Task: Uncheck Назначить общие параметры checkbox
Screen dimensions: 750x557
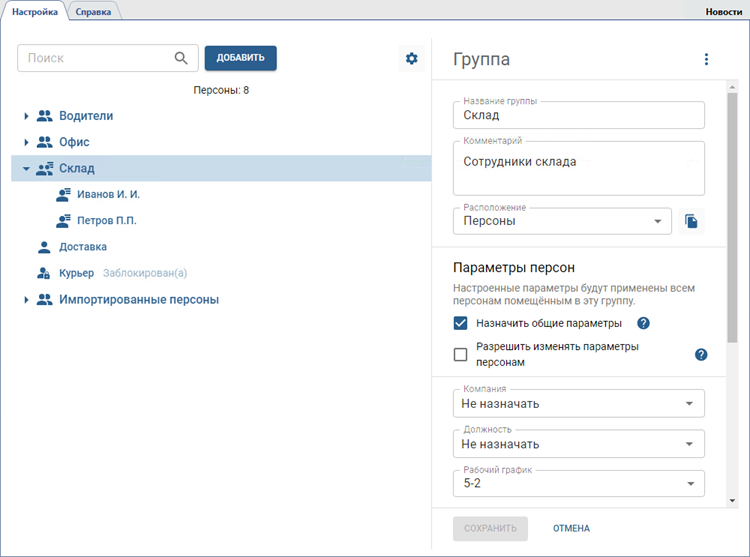Action: pos(461,323)
